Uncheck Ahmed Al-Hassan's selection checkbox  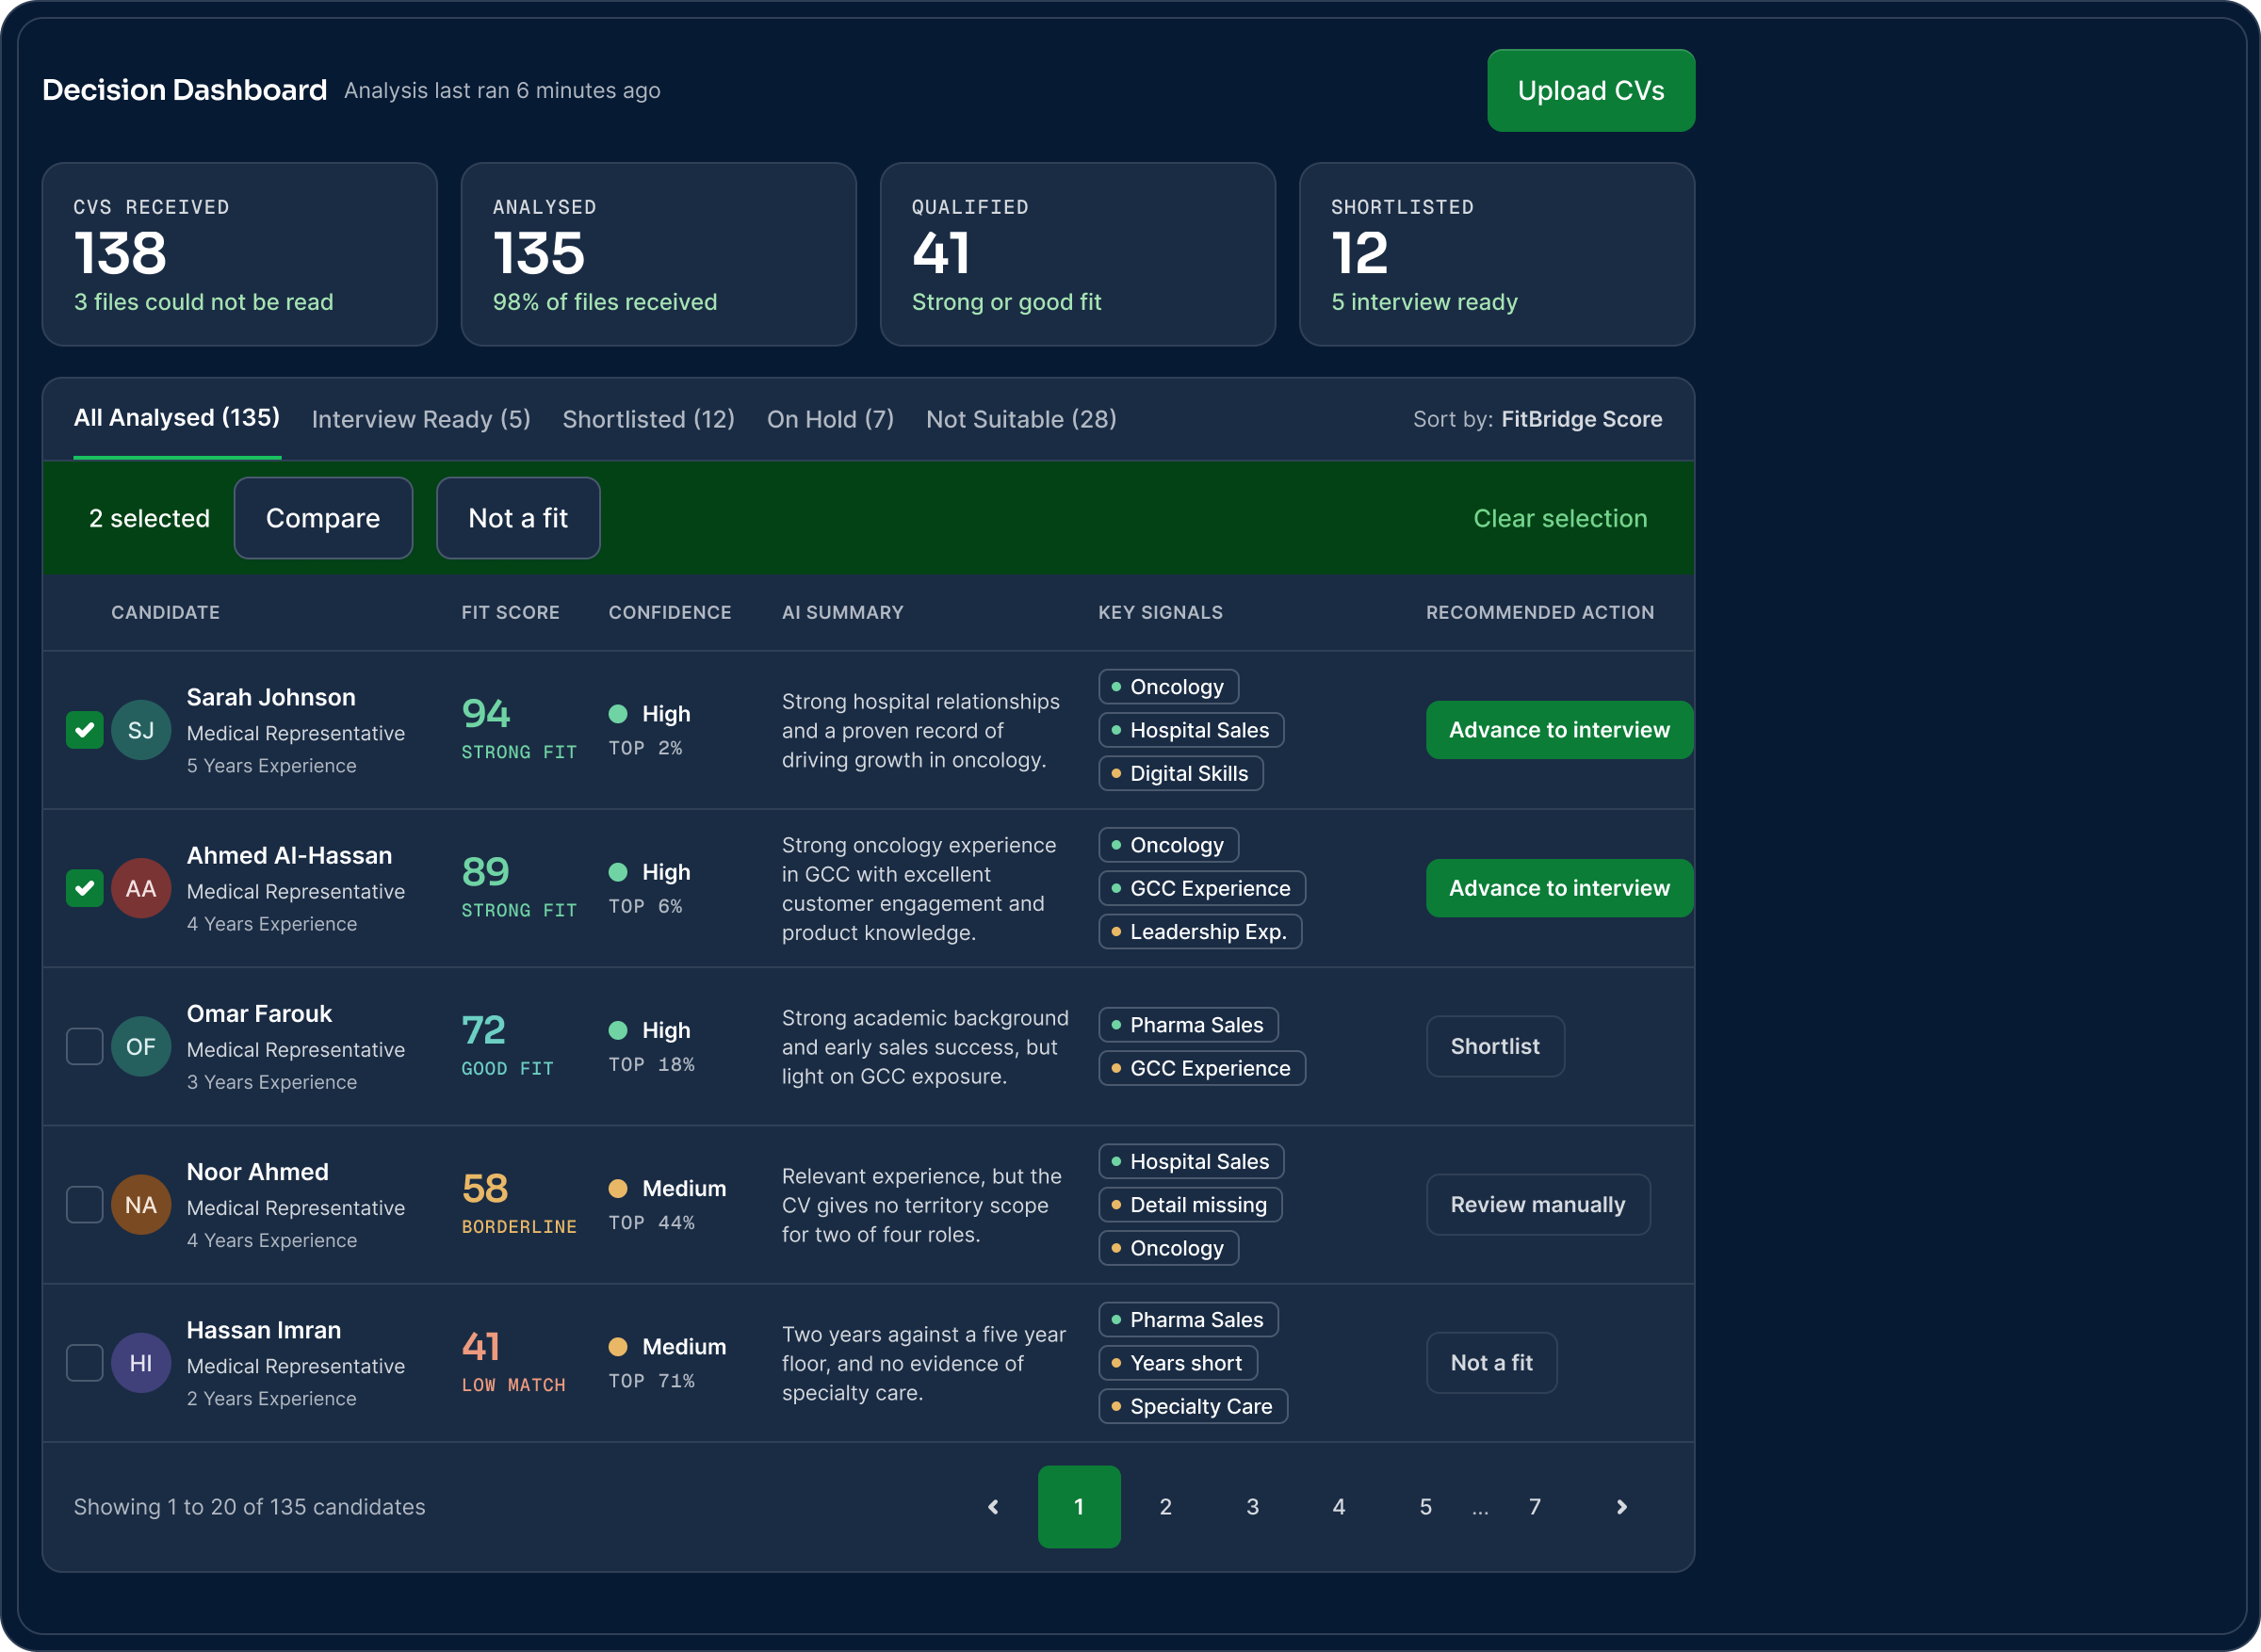[85, 888]
